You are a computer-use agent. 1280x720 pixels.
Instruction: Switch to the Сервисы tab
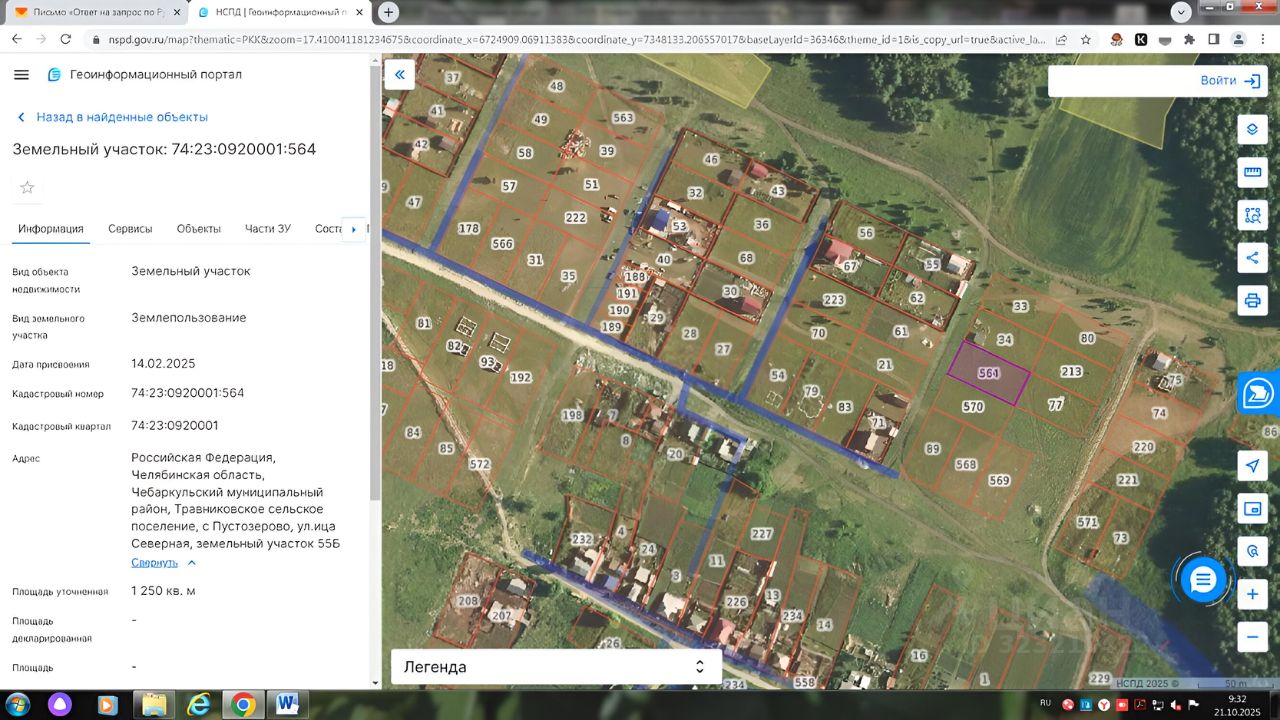coord(130,229)
